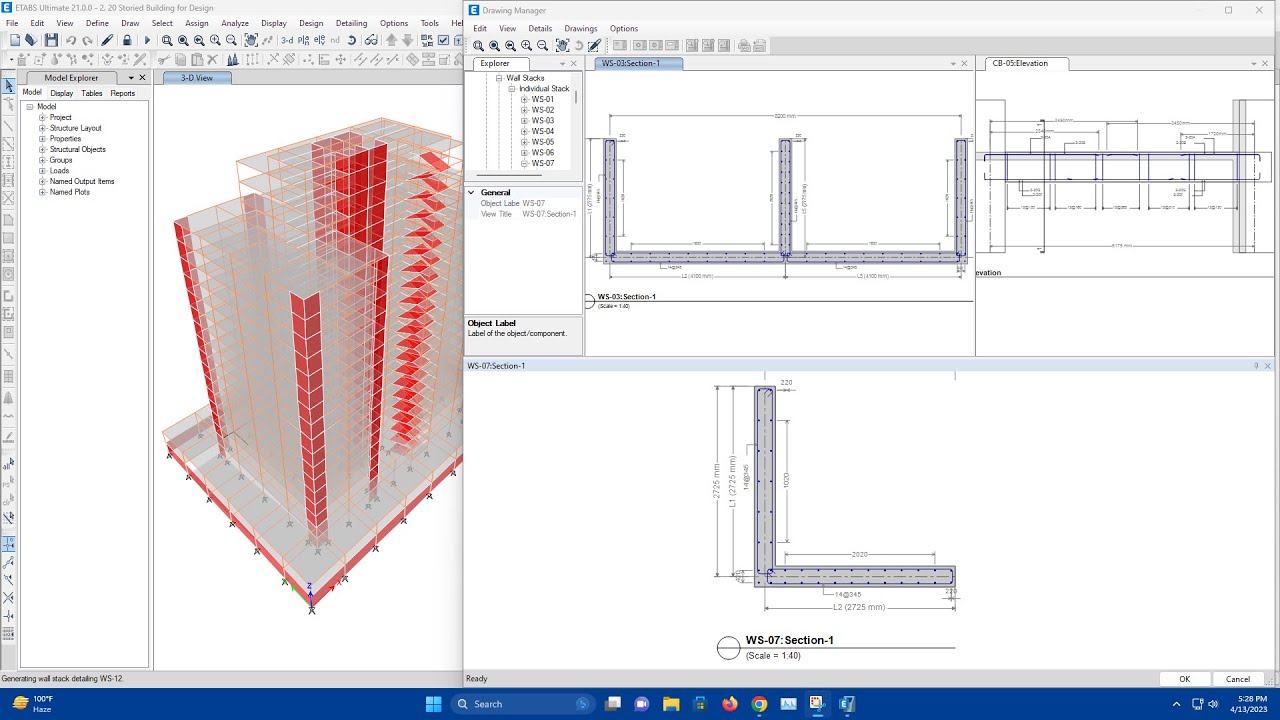Select Pan hand tool in Drawing Manager
The width and height of the screenshot is (1280, 720).
click(563, 45)
